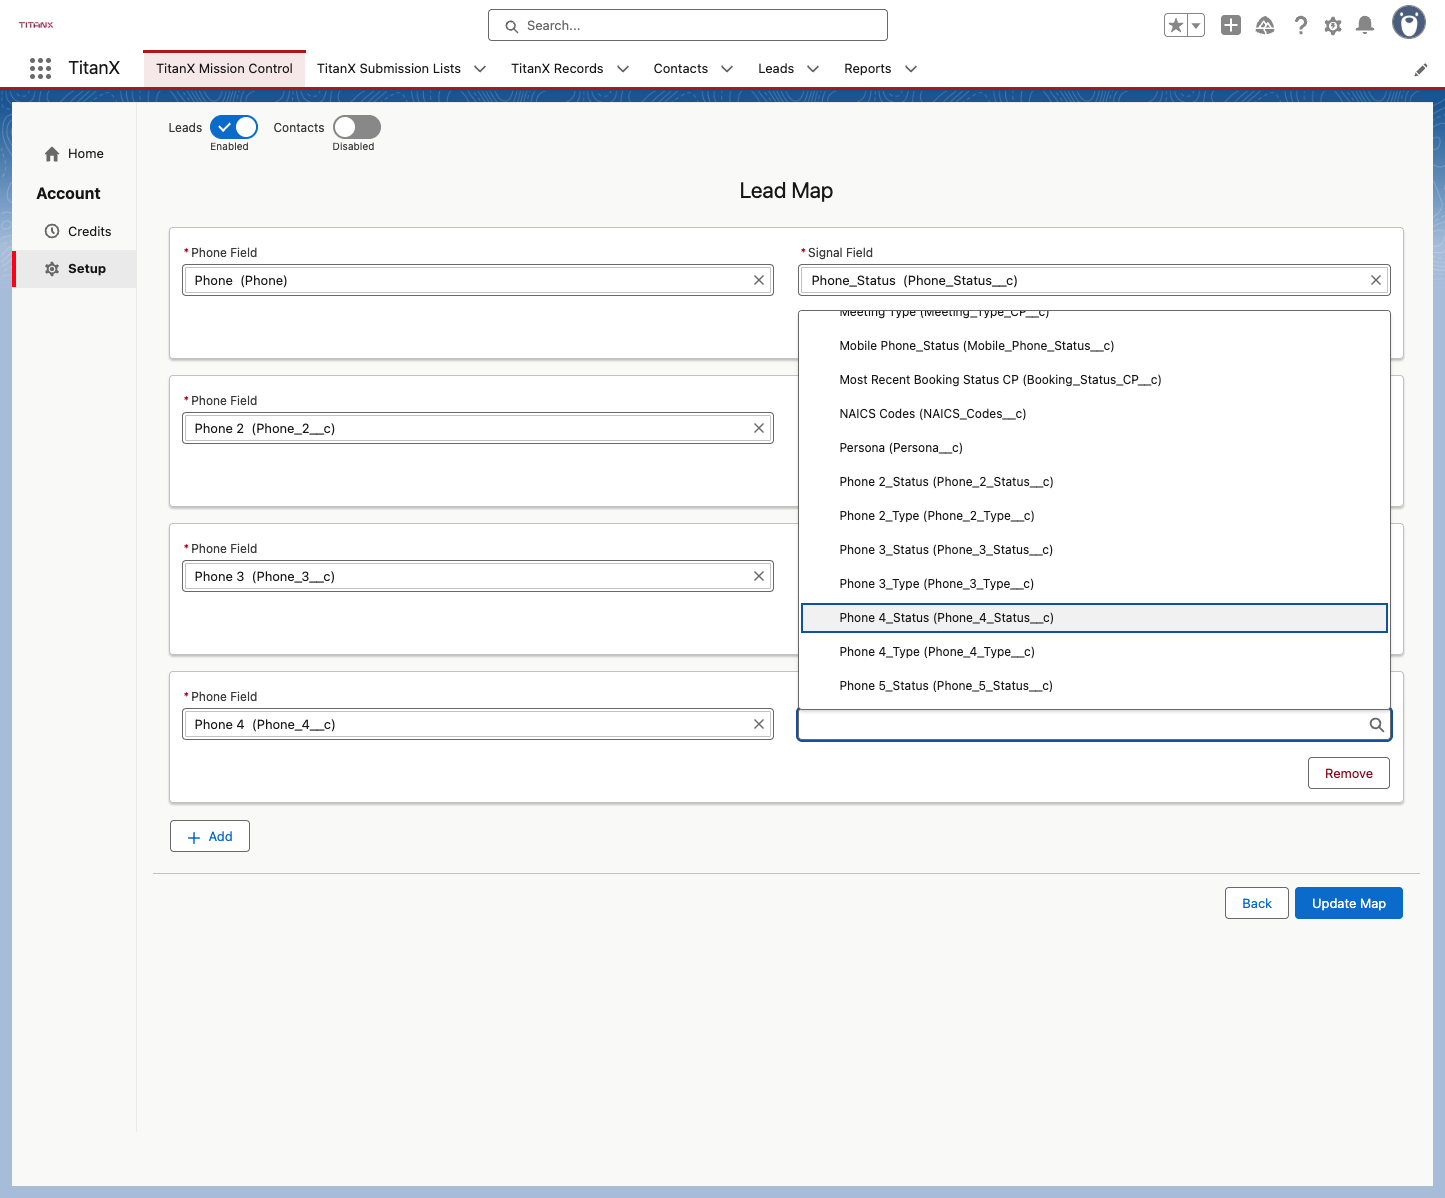The height and width of the screenshot is (1198, 1445).
Task: Clear the Phone 2 field selection
Action: (x=759, y=428)
